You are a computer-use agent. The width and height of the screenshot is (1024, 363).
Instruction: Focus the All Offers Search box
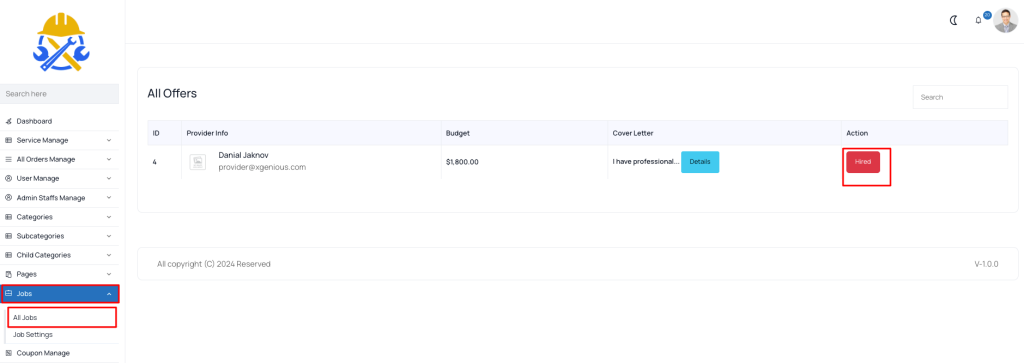pyautogui.click(x=960, y=97)
